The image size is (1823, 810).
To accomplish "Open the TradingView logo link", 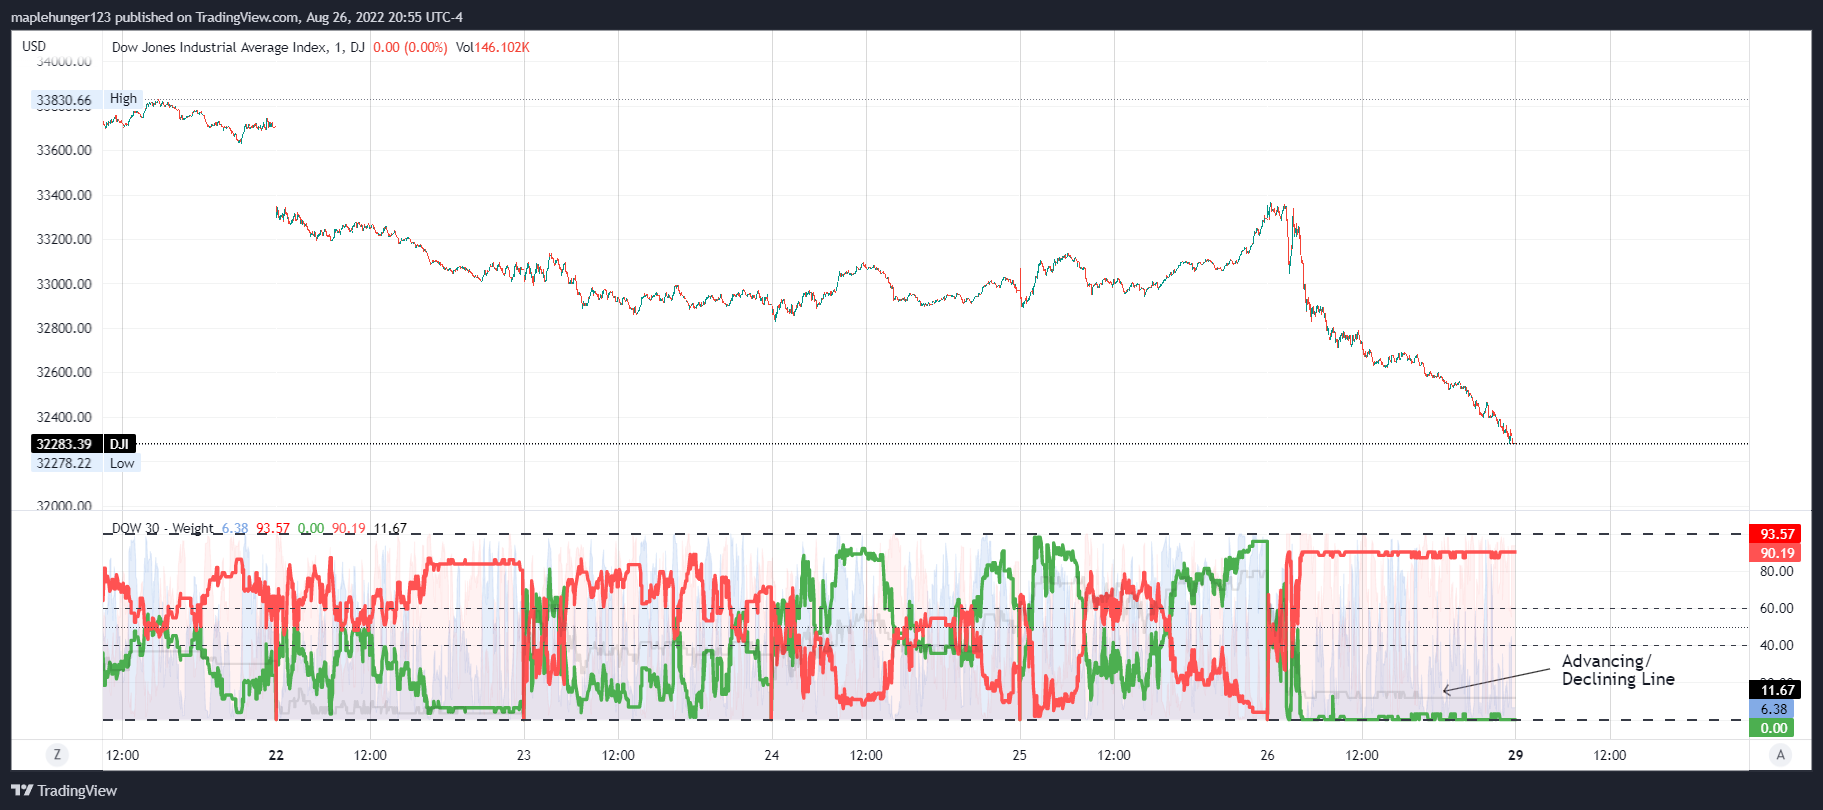I will [x=64, y=790].
